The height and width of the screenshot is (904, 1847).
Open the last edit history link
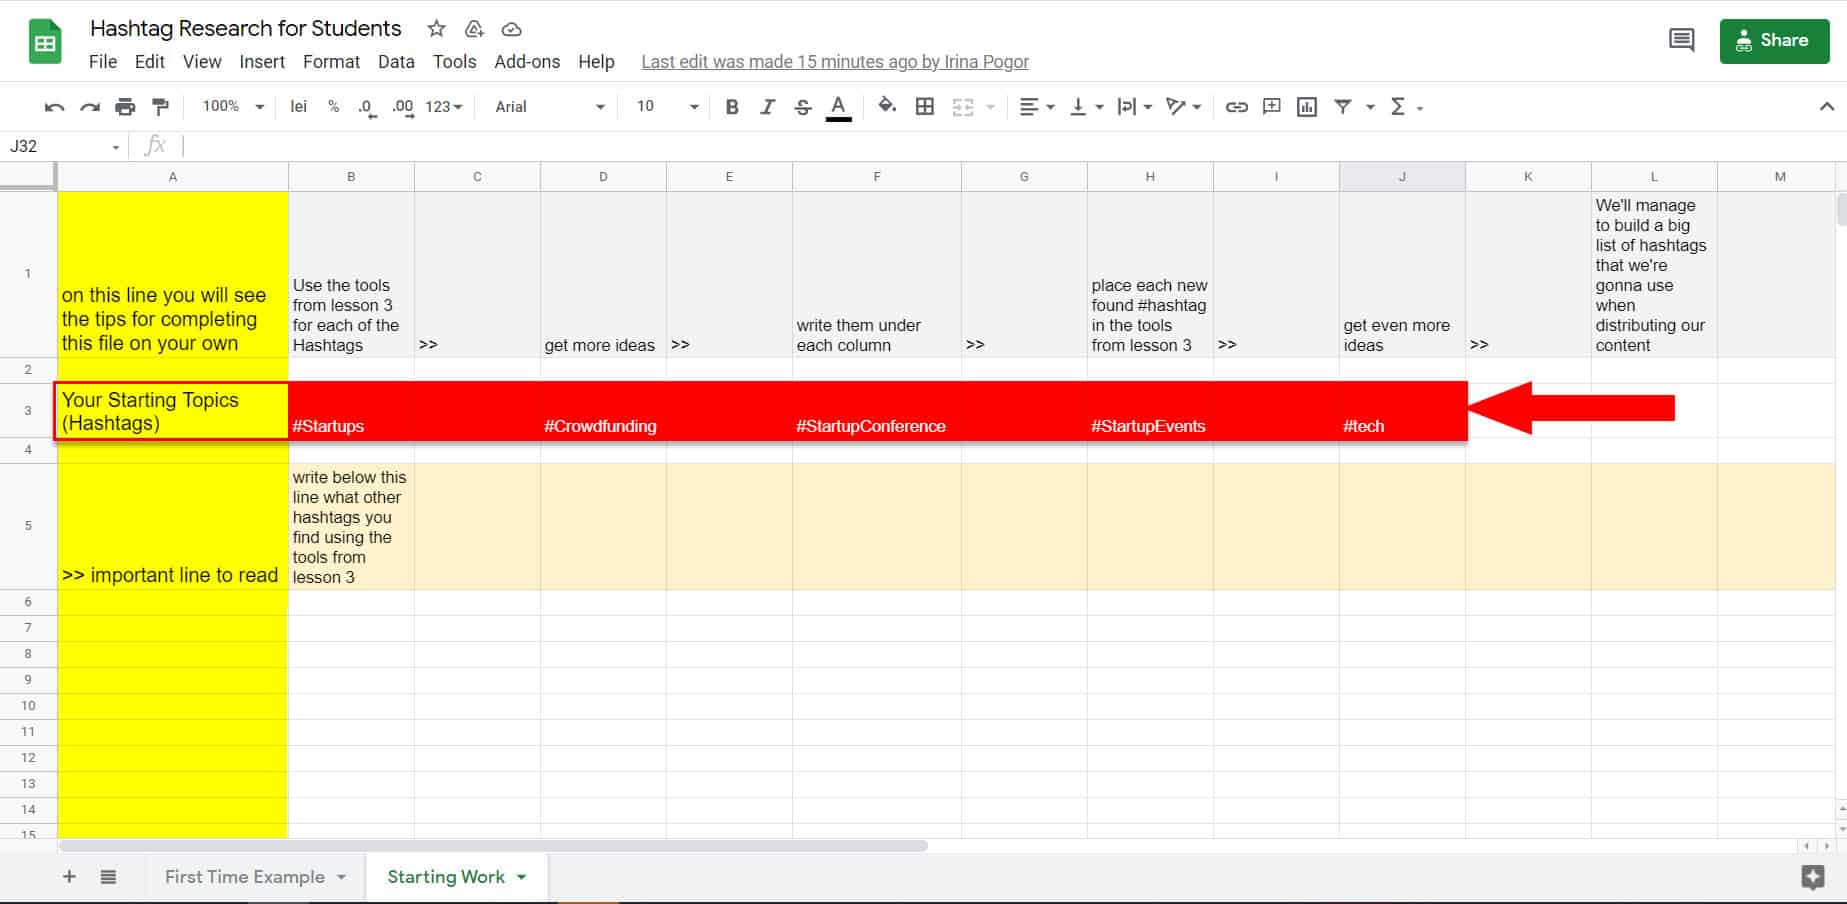(x=835, y=62)
